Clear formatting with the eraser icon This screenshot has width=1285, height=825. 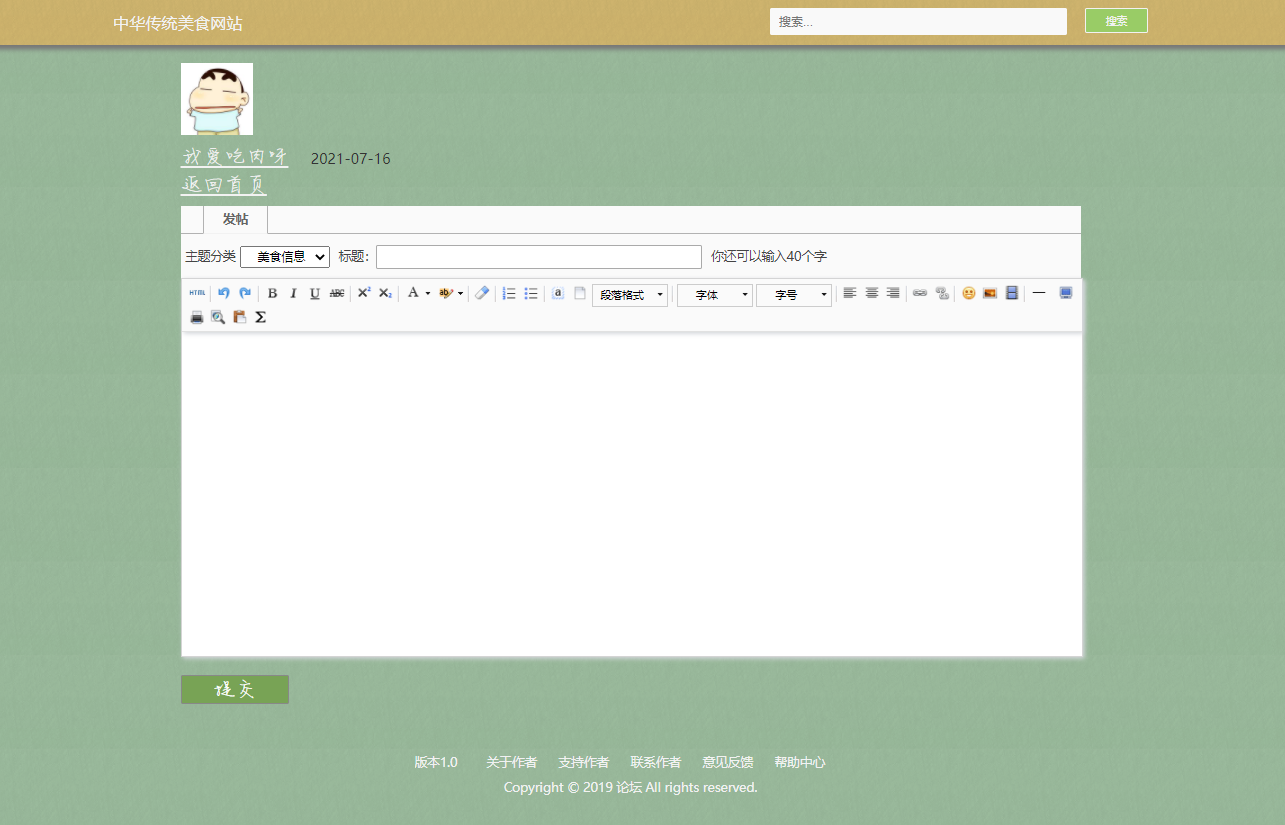click(482, 293)
